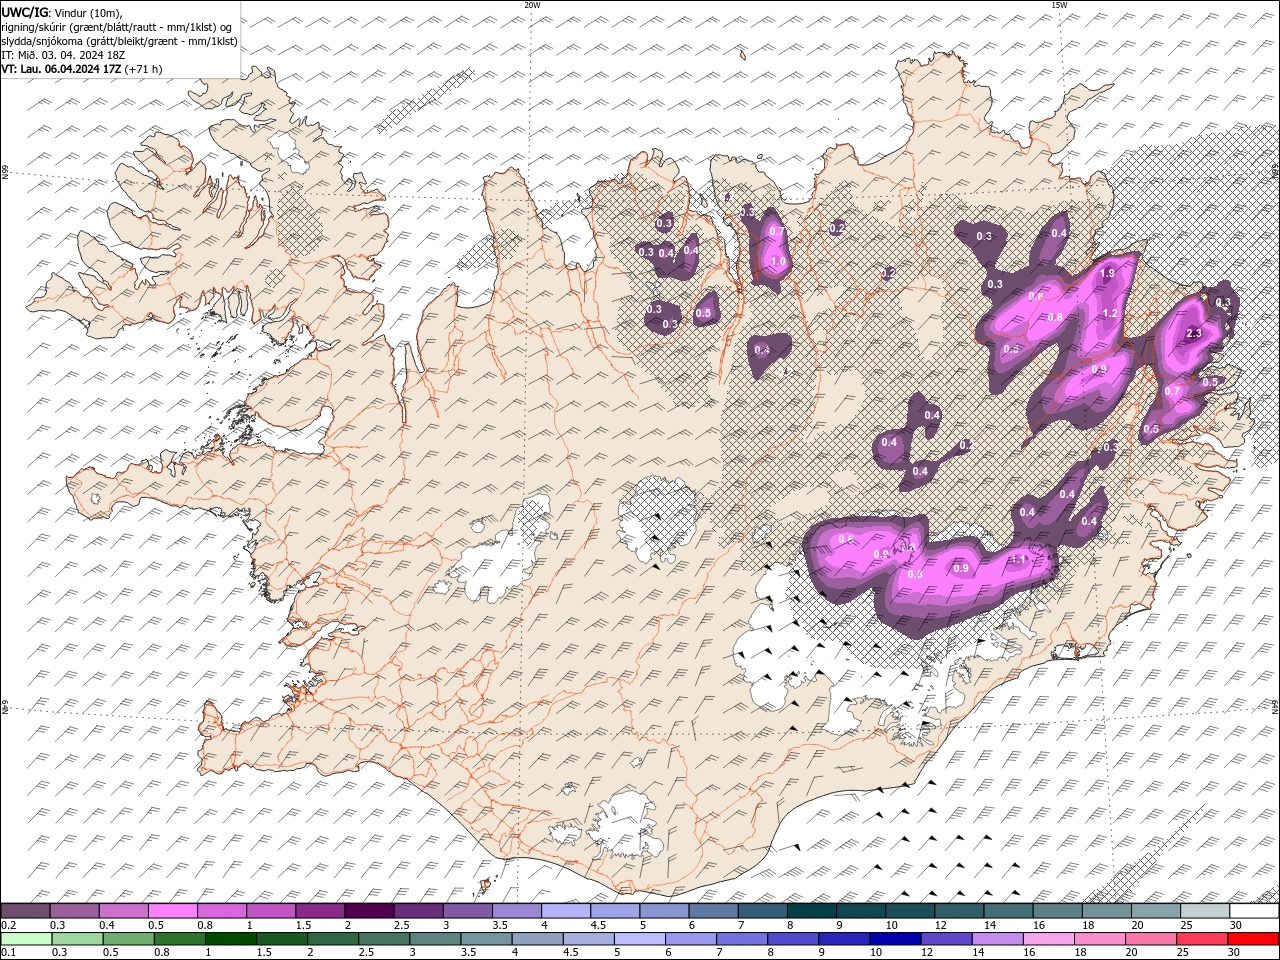Click the '20W' longitude label
This screenshot has width=1280, height=960.
[x=532, y=5]
